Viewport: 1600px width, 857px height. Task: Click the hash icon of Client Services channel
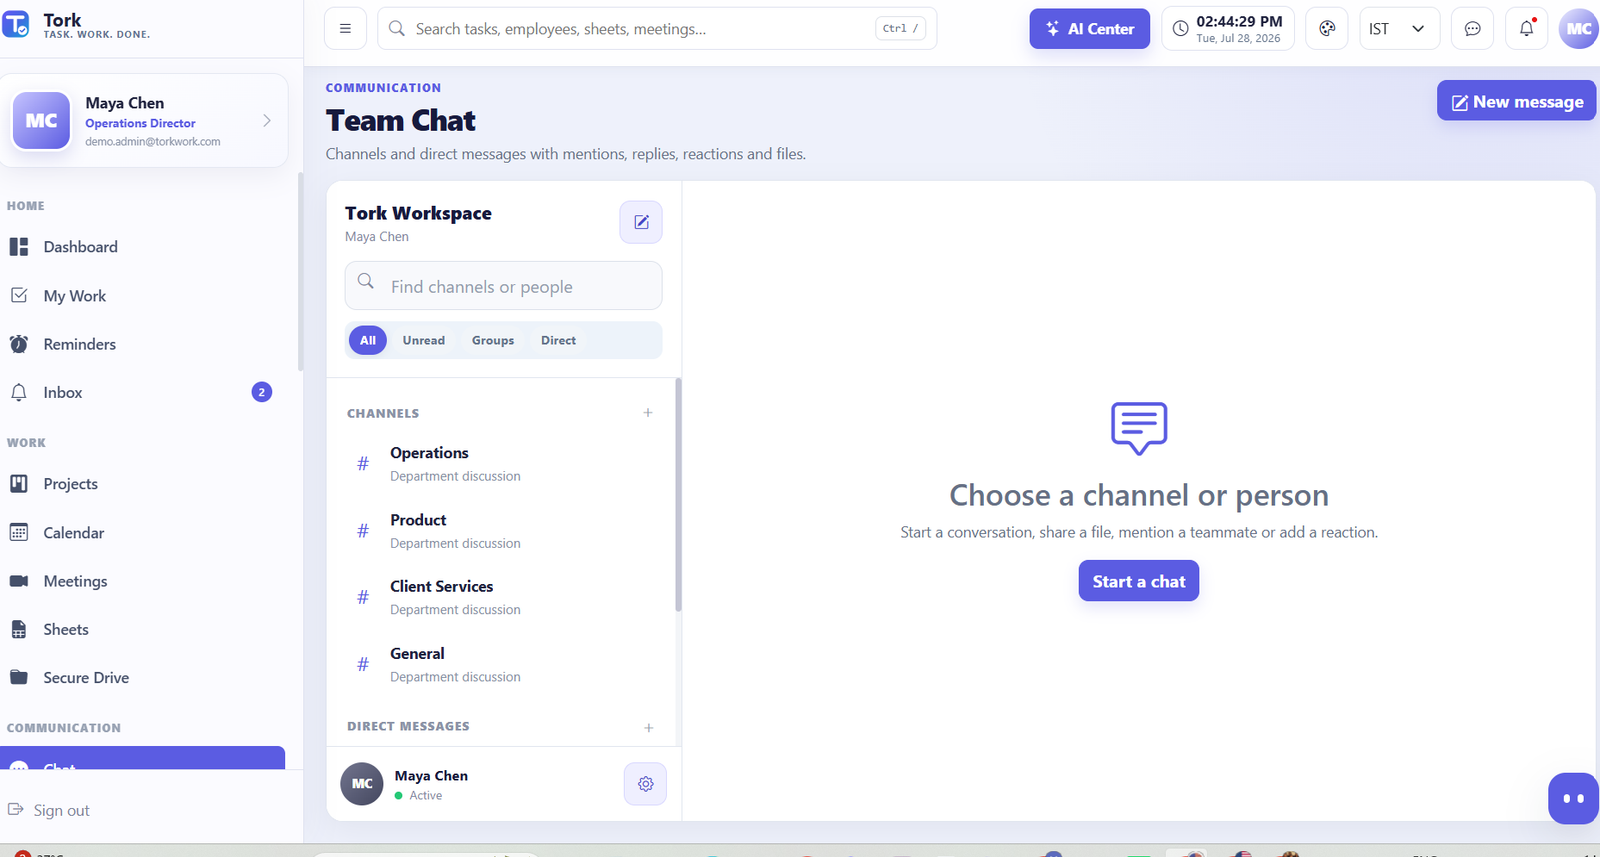click(x=363, y=597)
